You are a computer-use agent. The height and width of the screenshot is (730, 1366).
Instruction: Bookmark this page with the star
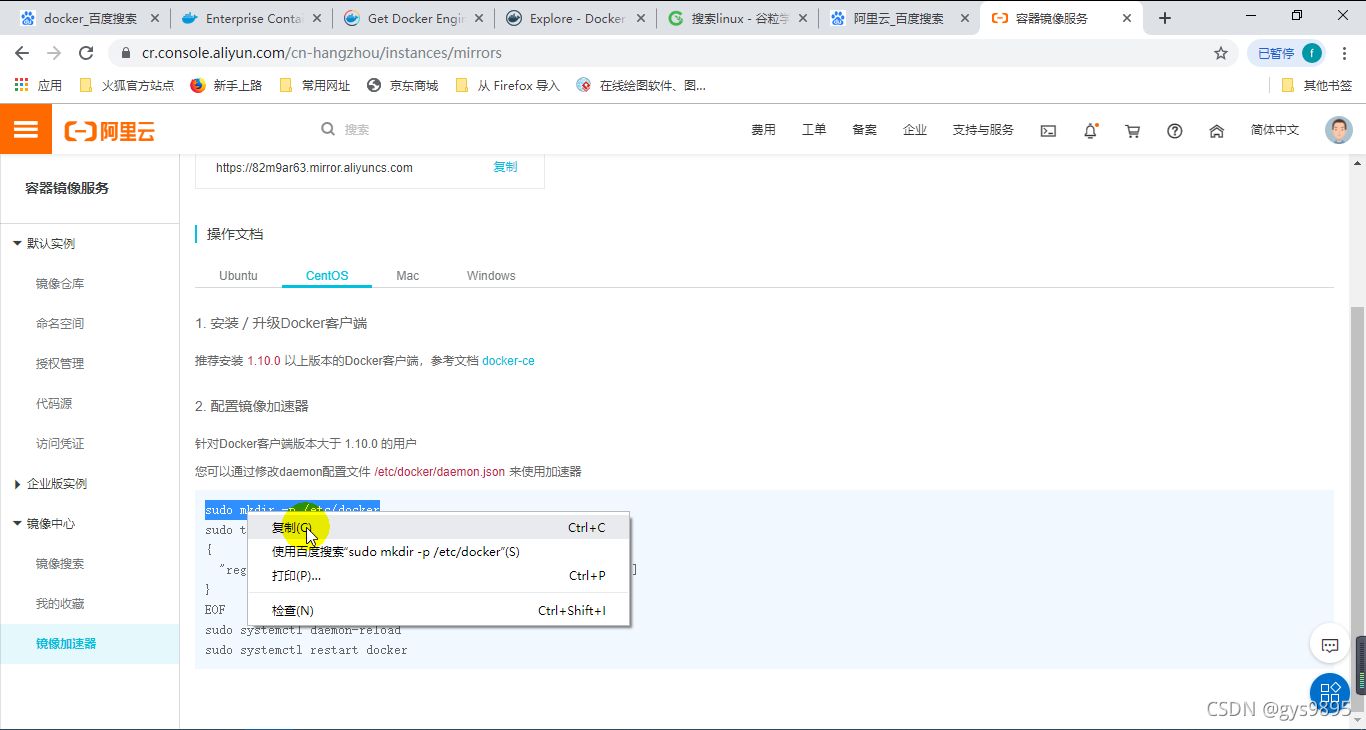[x=1221, y=53]
